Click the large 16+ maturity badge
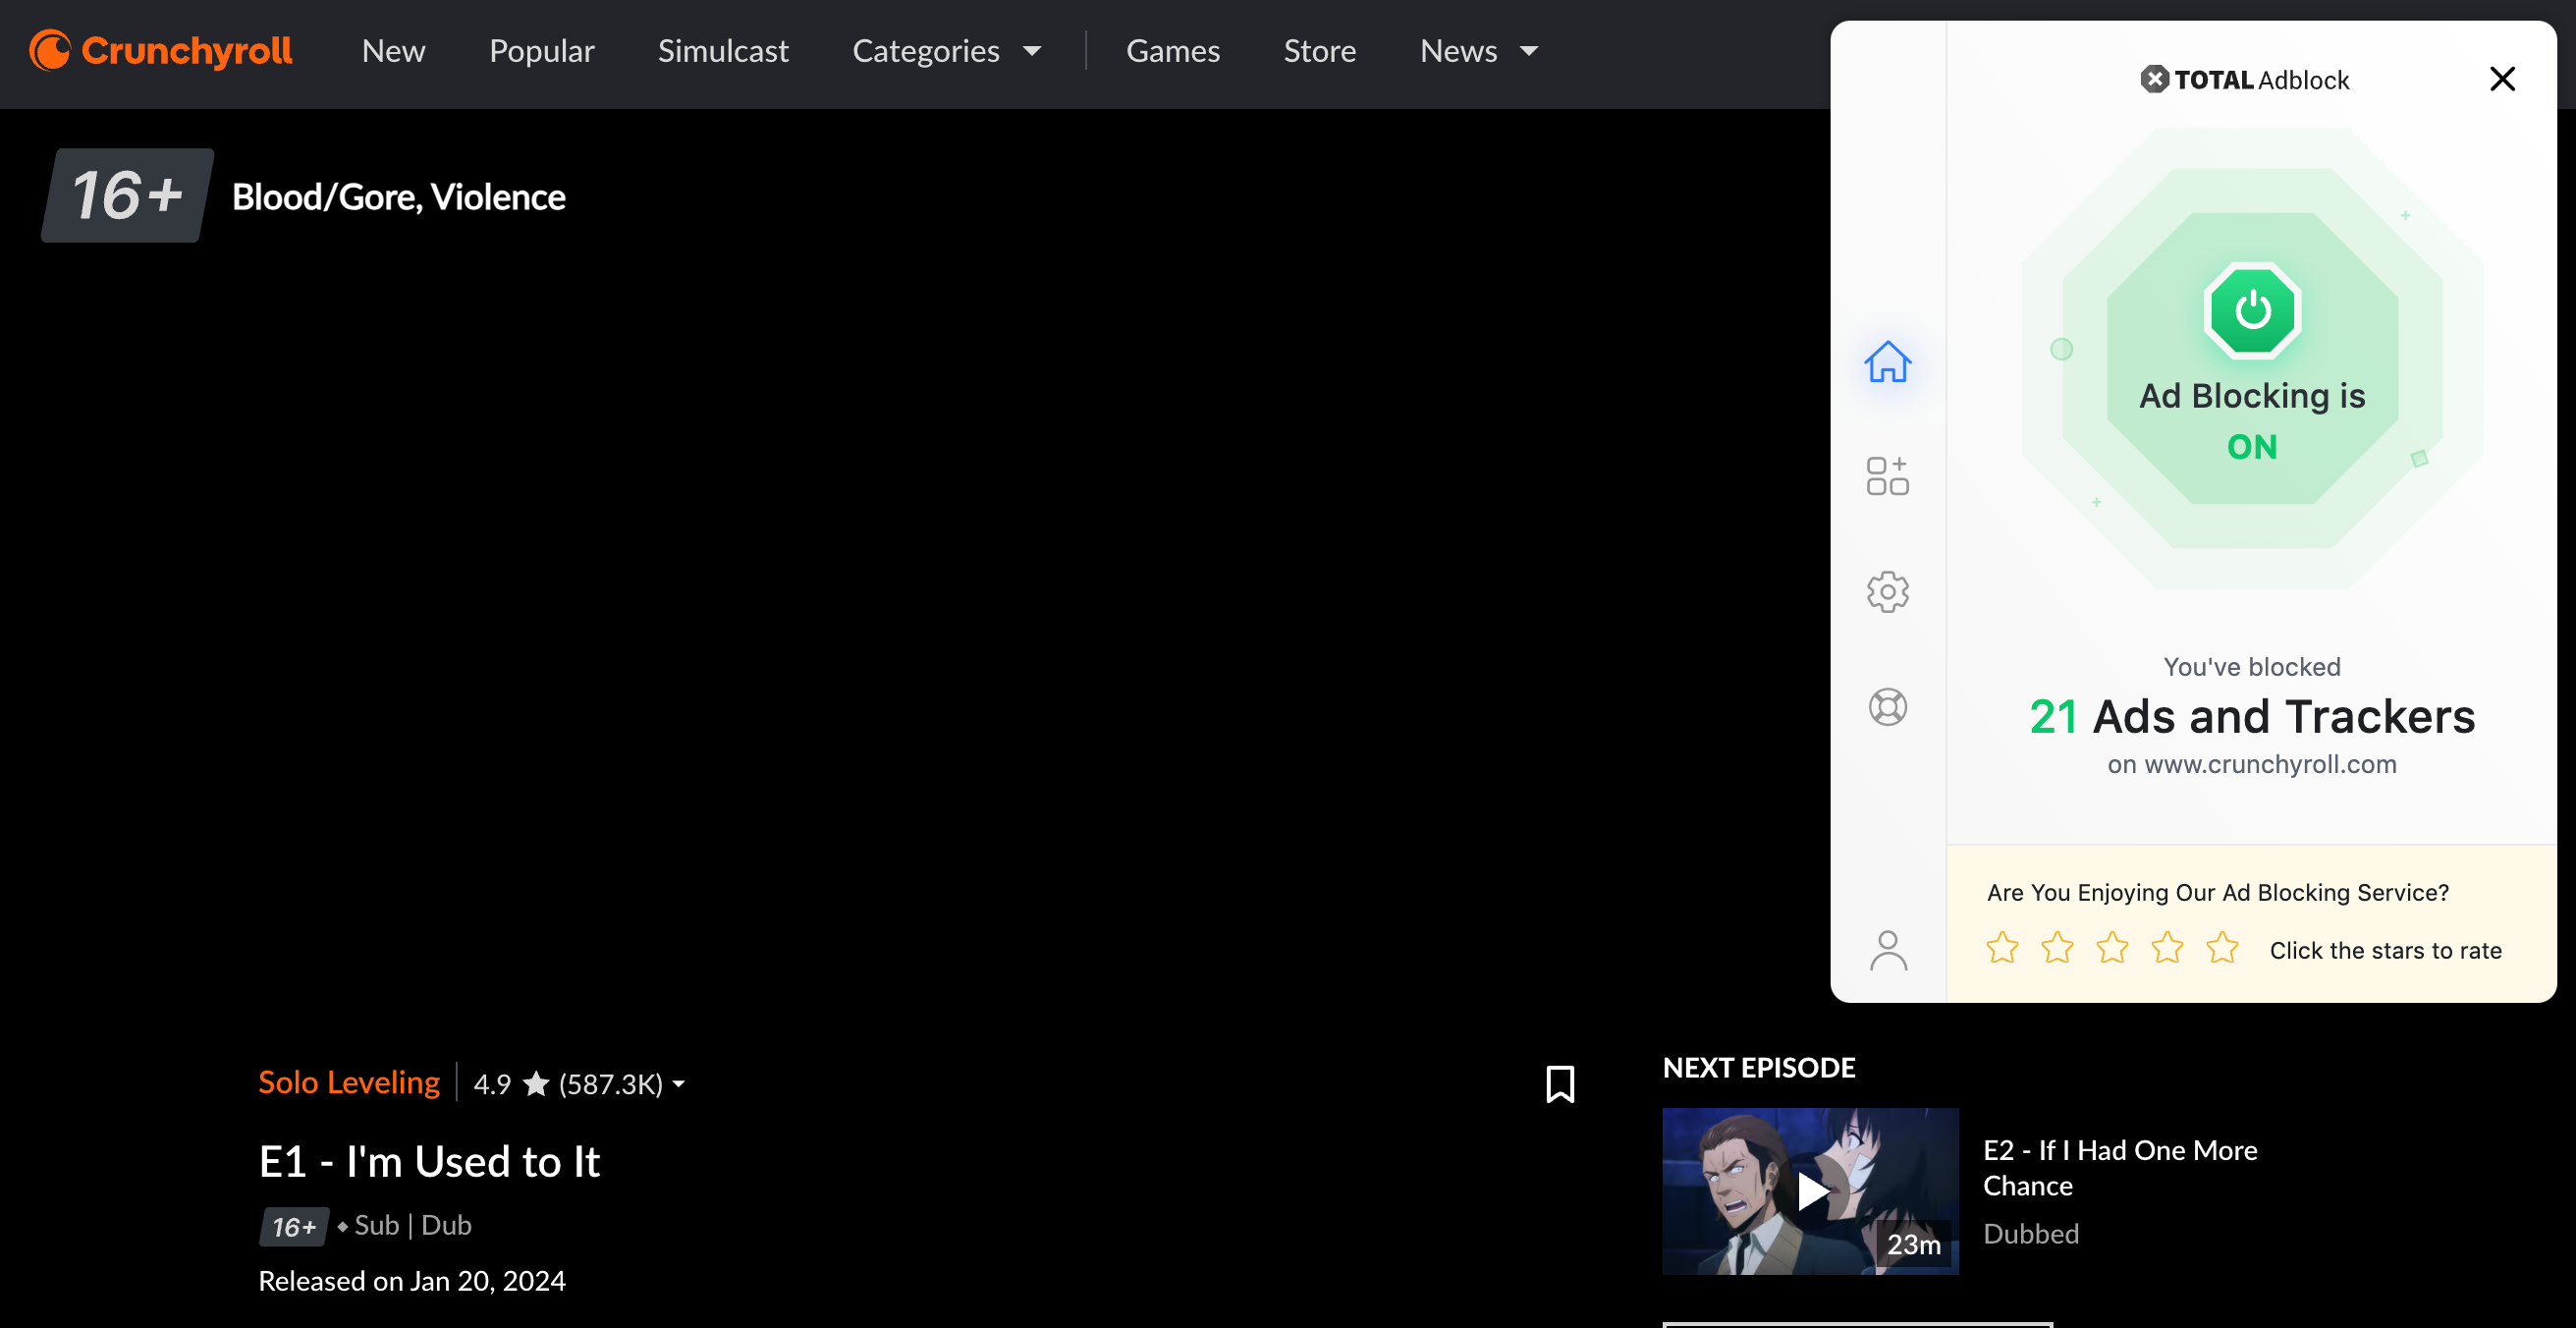The width and height of the screenshot is (2576, 1328). (x=127, y=195)
